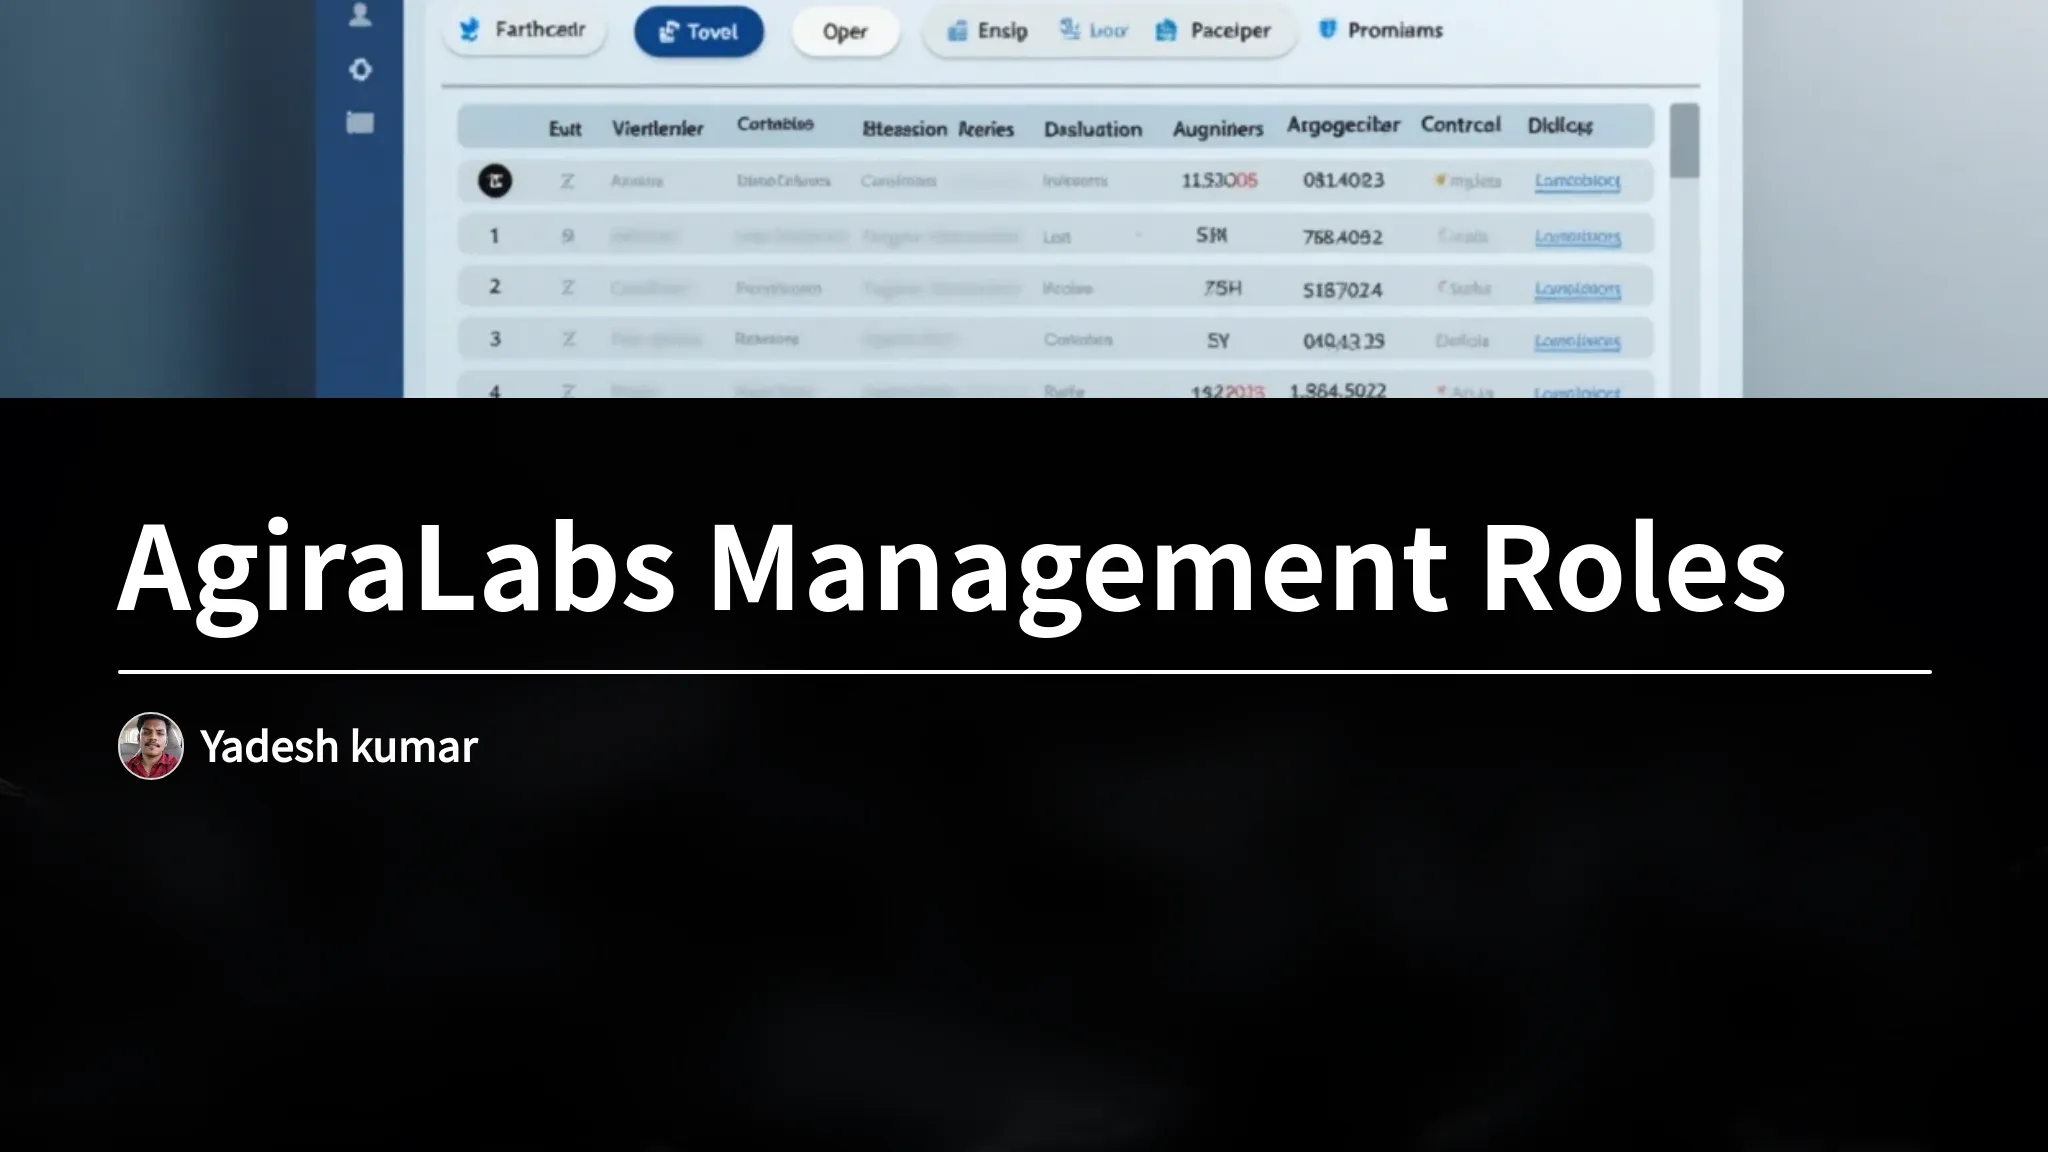Switch to the Paceiper tab
Viewport: 2048px width, 1152px height.
[x=1213, y=31]
